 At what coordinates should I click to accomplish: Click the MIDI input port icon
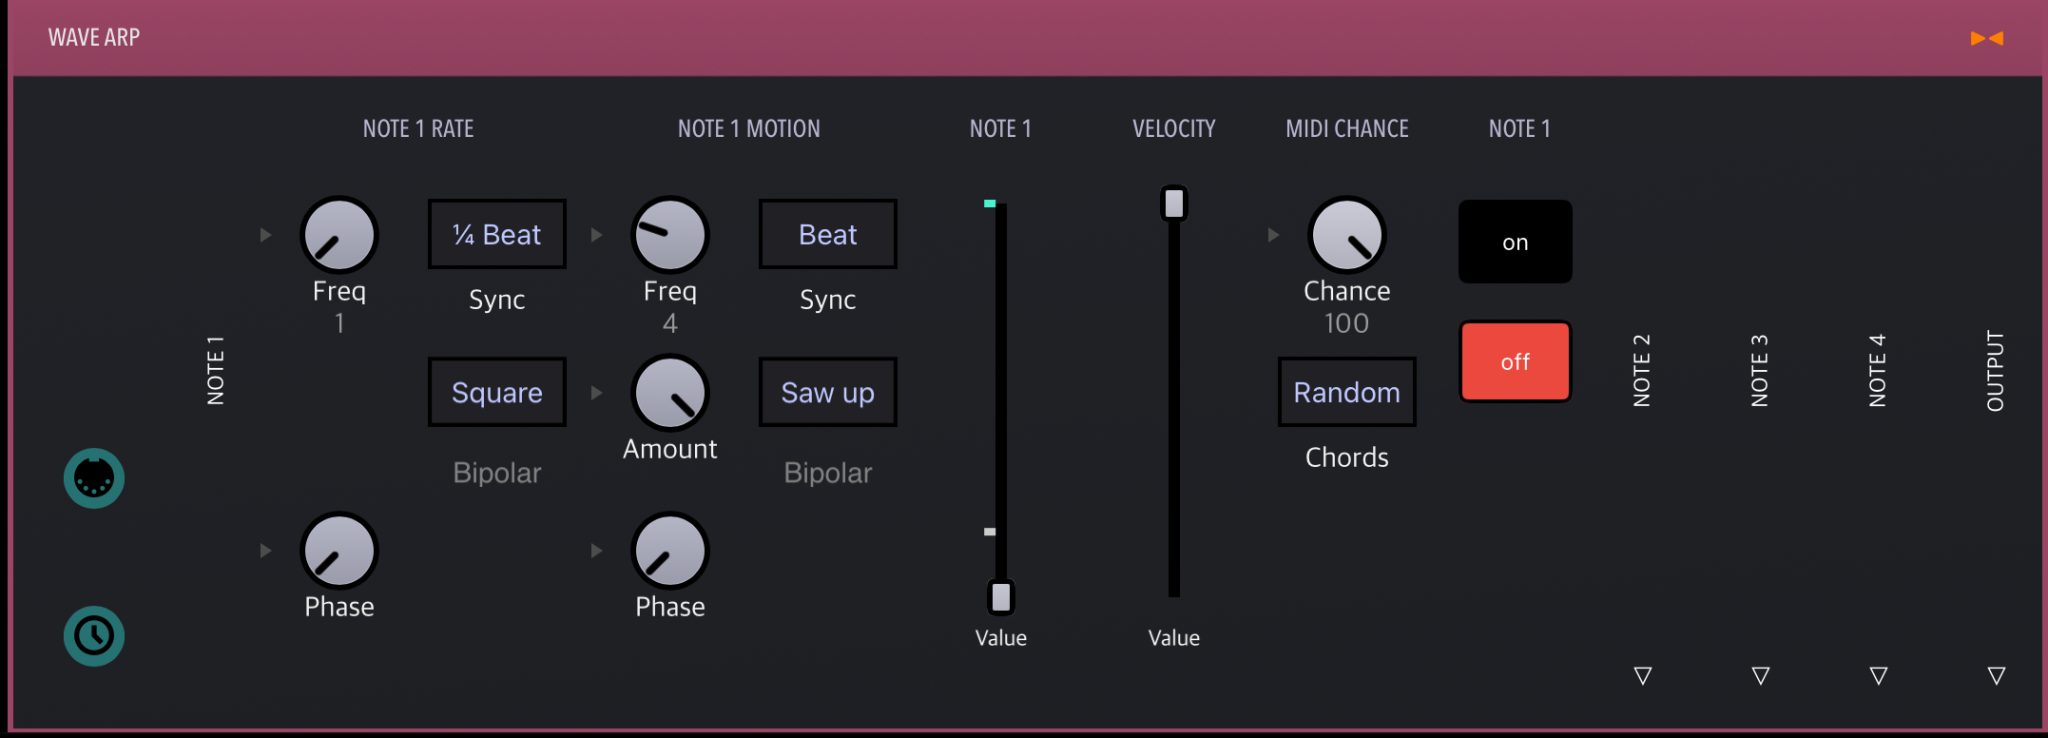point(94,478)
